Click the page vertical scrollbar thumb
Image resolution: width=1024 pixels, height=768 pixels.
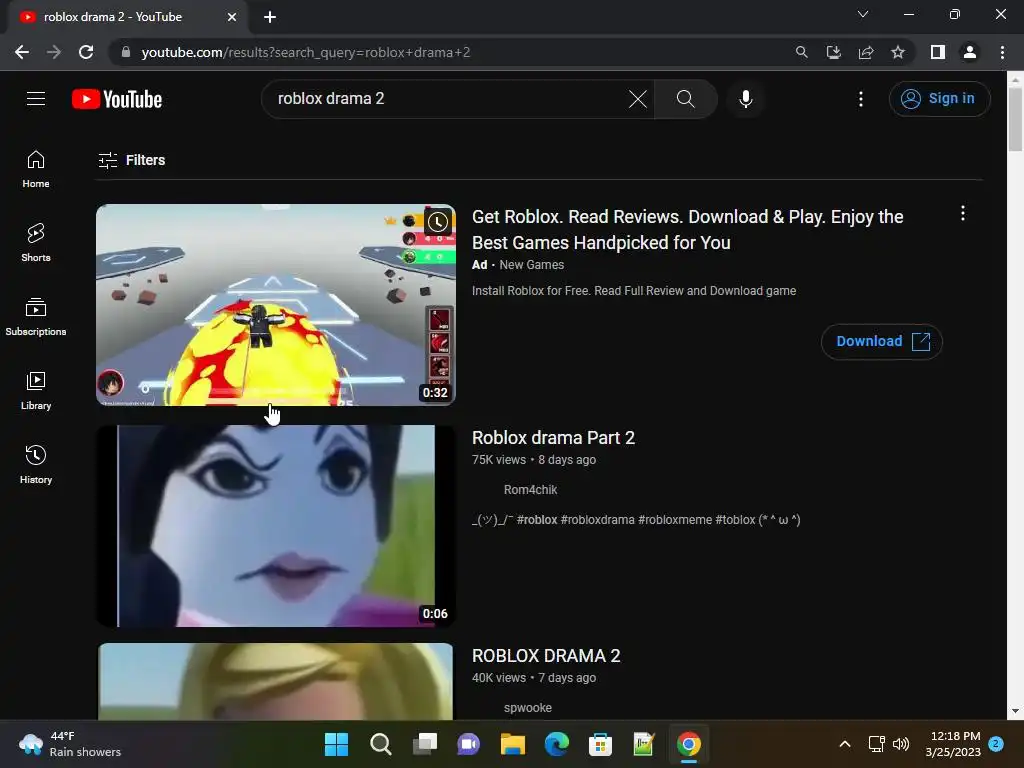pos(1015,119)
